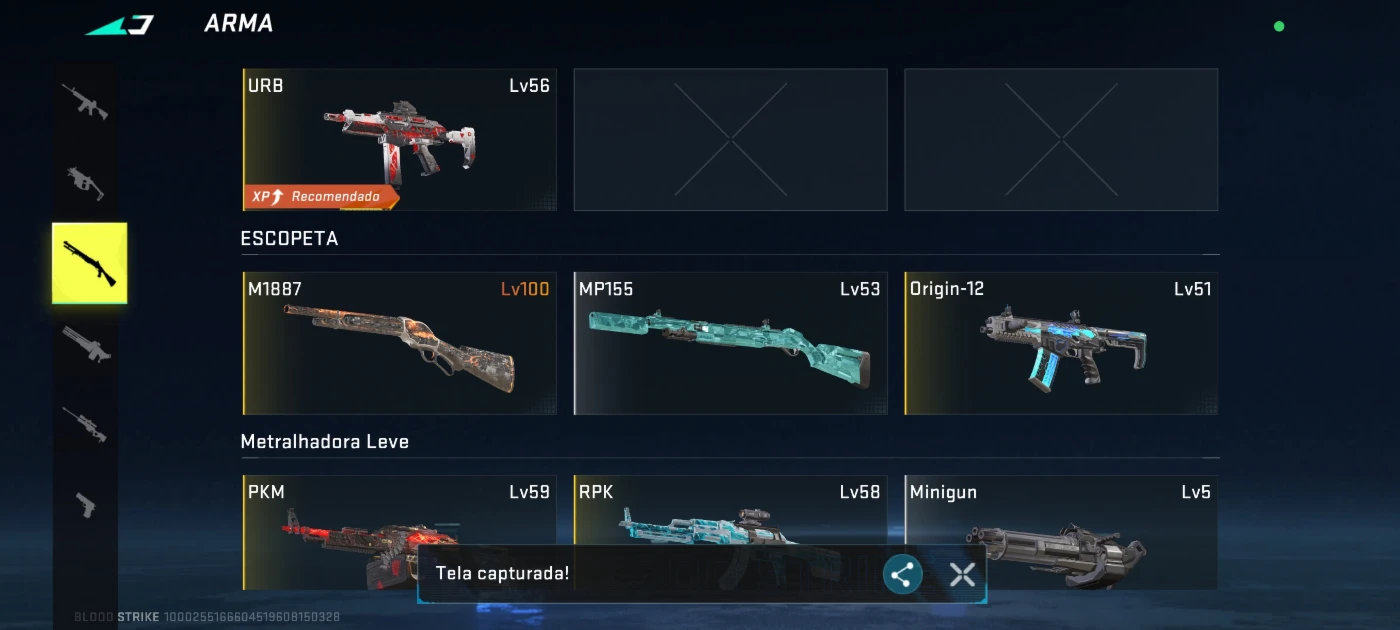Select the sniper rifle category icon
This screenshot has height=630, width=1400.
tap(85, 424)
